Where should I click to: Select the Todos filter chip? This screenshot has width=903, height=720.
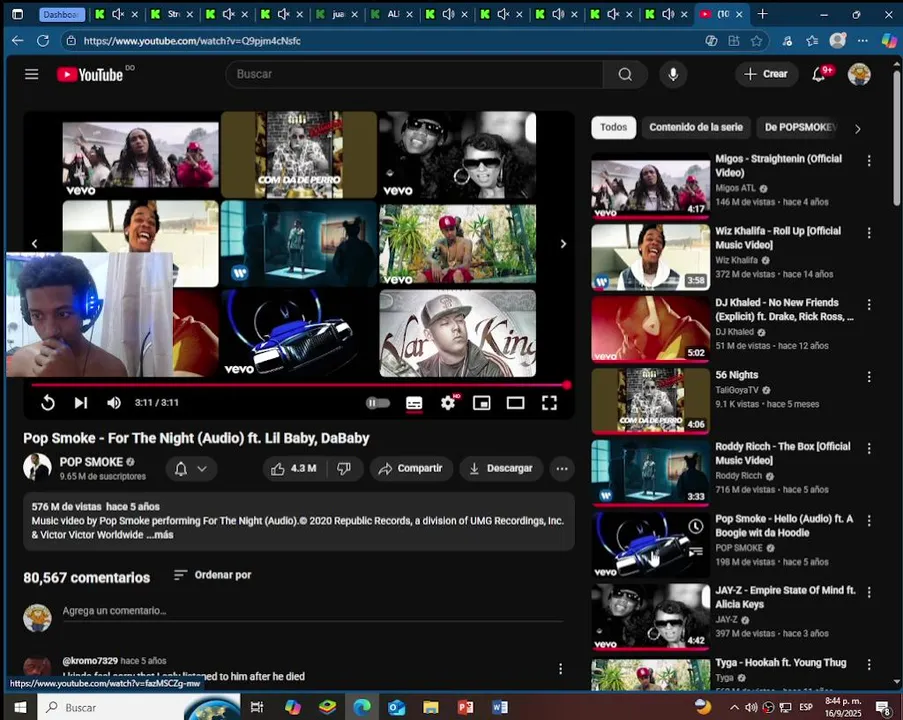click(x=613, y=127)
